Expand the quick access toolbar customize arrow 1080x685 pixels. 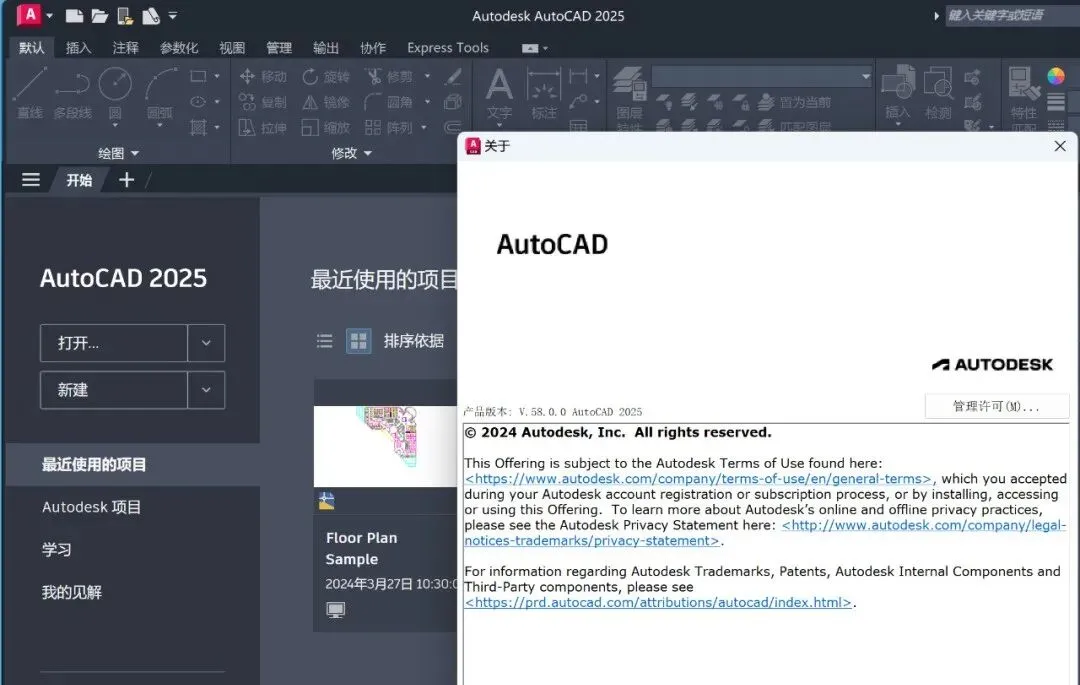(173, 14)
